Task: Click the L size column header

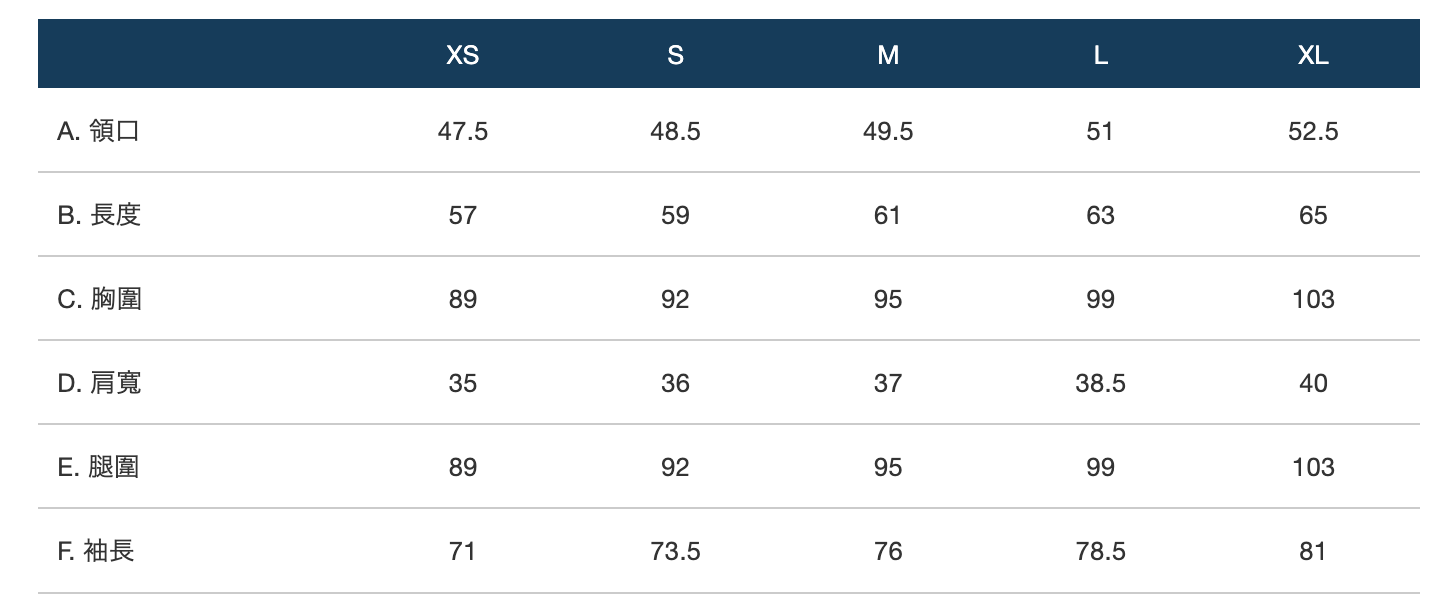Action: point(1100,56)
